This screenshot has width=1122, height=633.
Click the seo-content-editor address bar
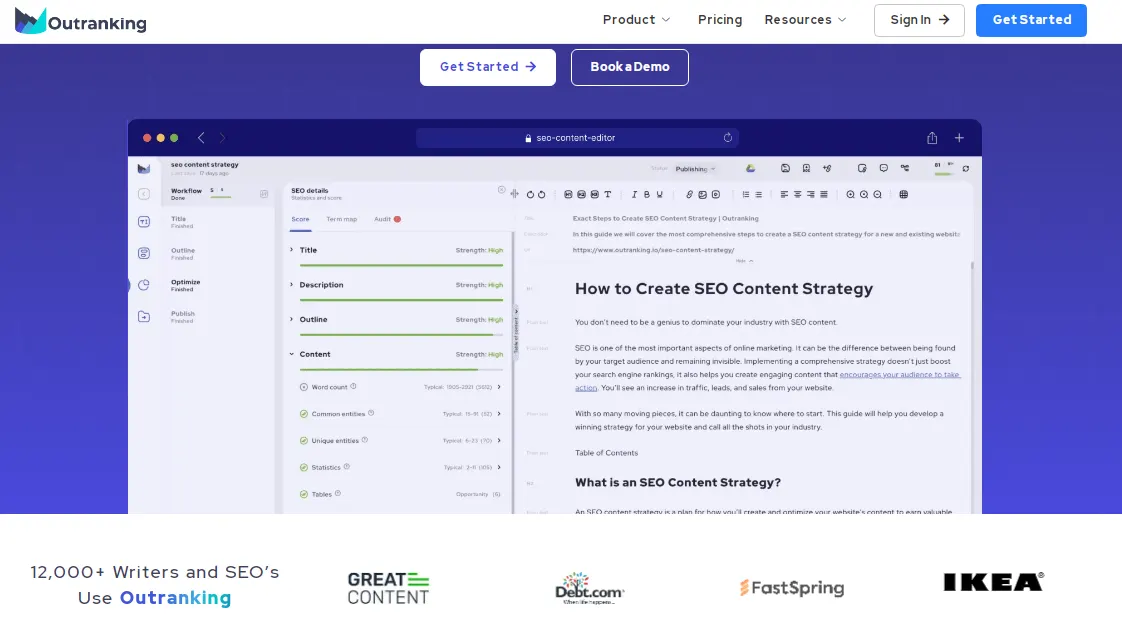577,138
